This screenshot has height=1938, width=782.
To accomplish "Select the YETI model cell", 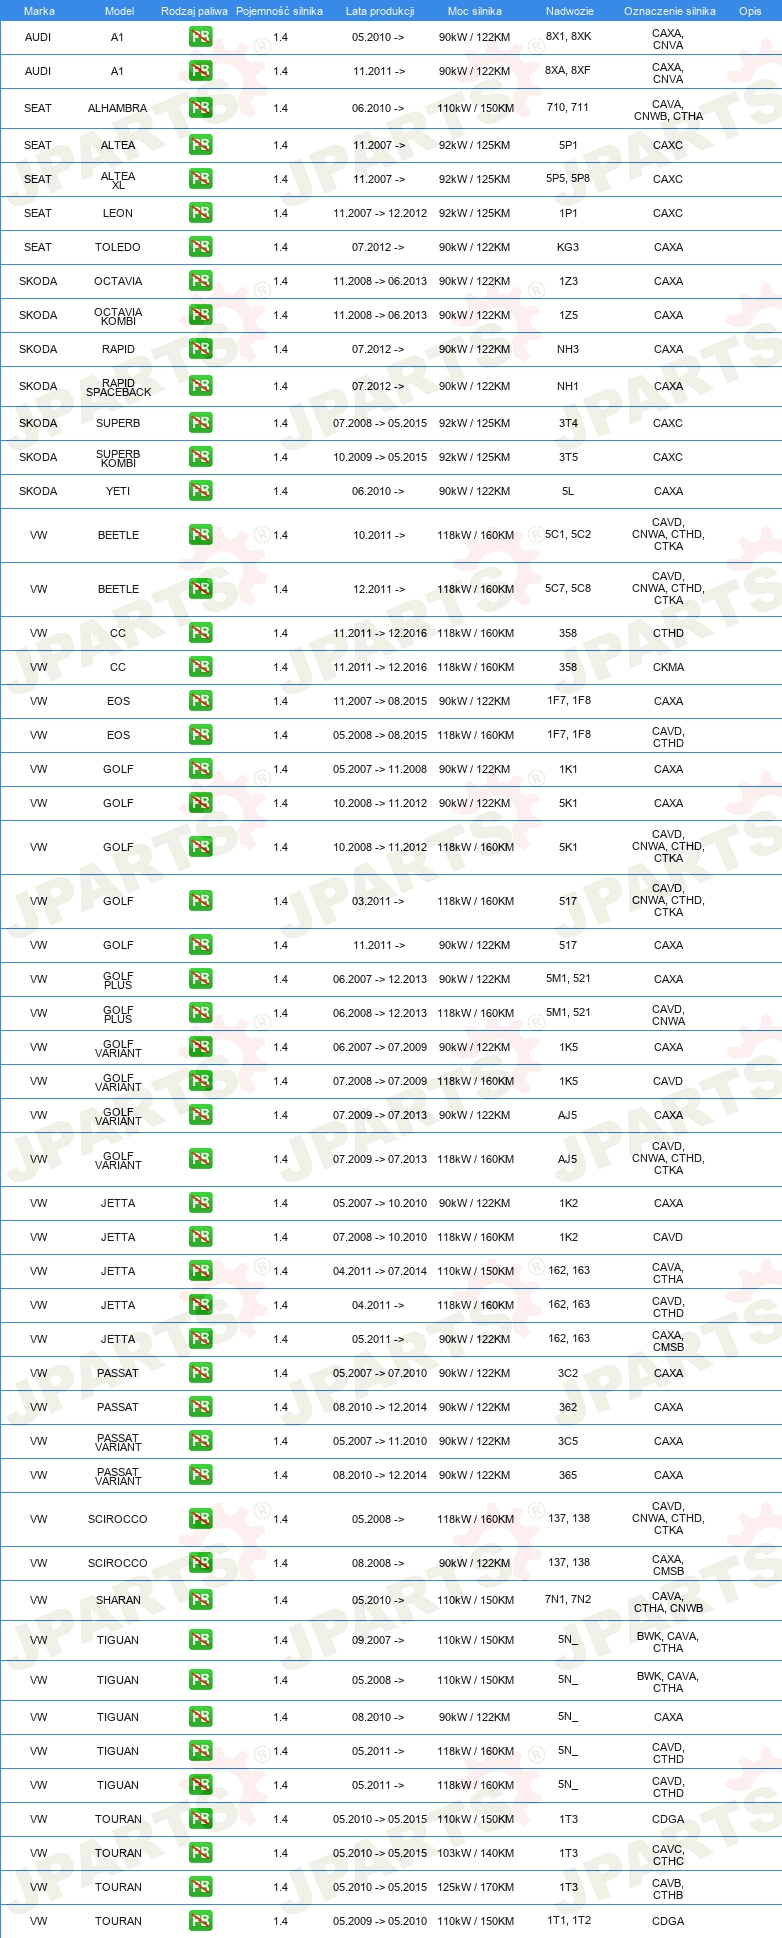I will (x=118, y=491).
